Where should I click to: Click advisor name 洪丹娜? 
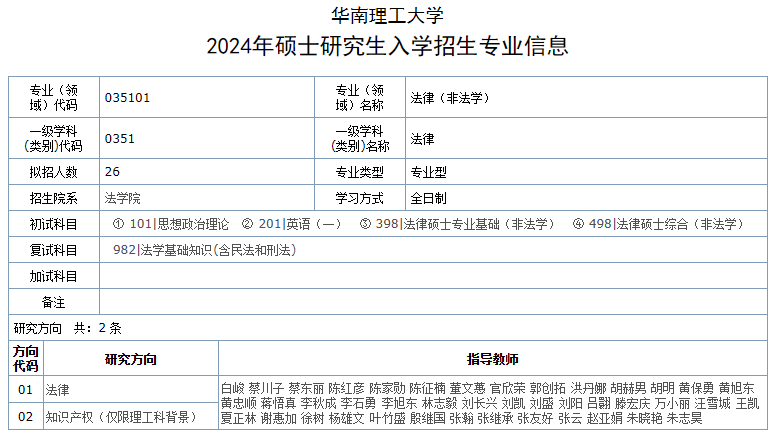[x=588, y=388]
